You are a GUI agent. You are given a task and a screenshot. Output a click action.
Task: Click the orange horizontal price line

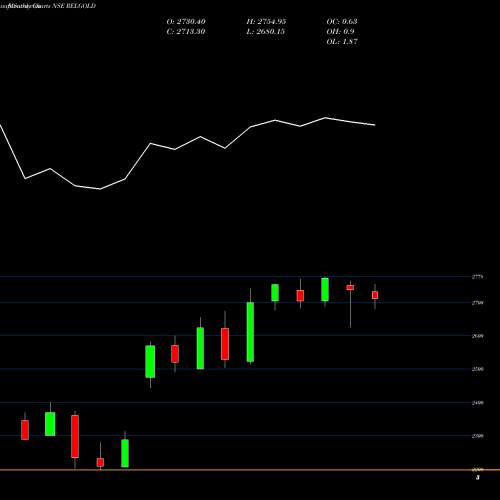250,470
